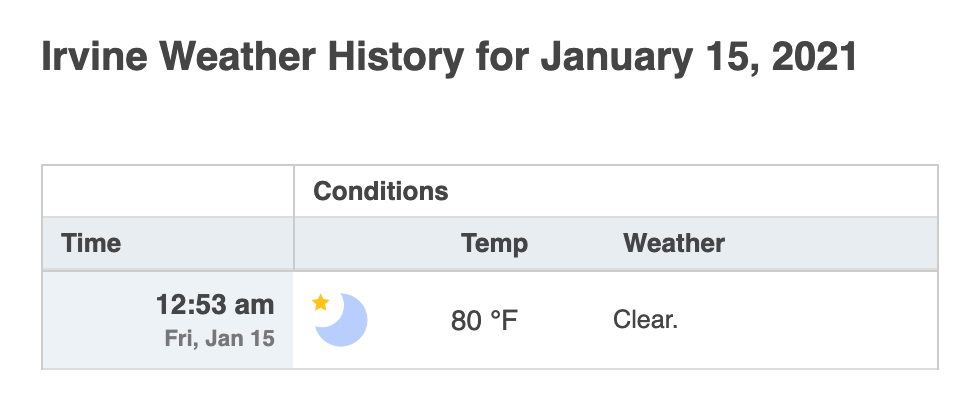Viewport: 974px width, 420px height.
Task: Click the Temp column header
Action: (x=494, y=243)
